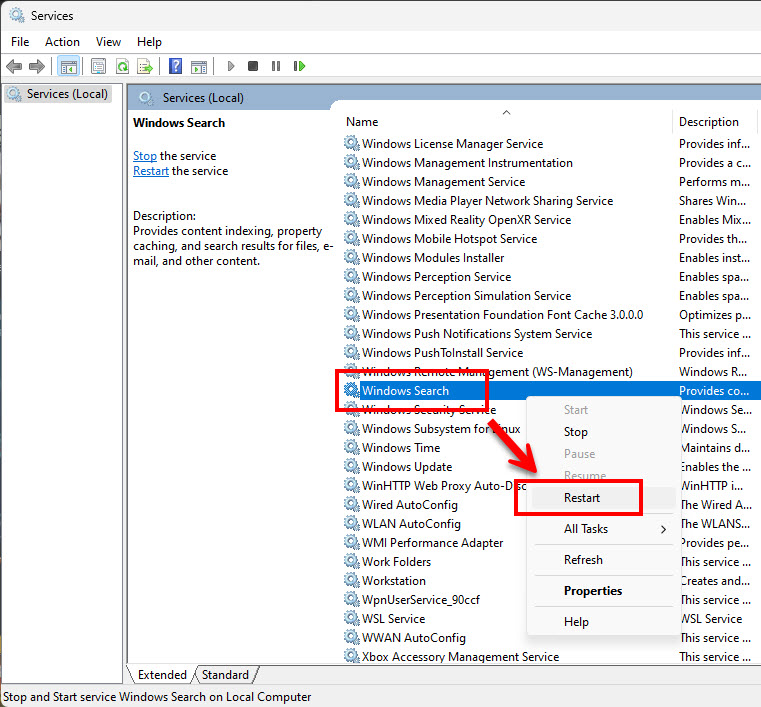Select WpnUserService_90ccf row
Viewport: 761px width, 707px height.
(420, 599)
